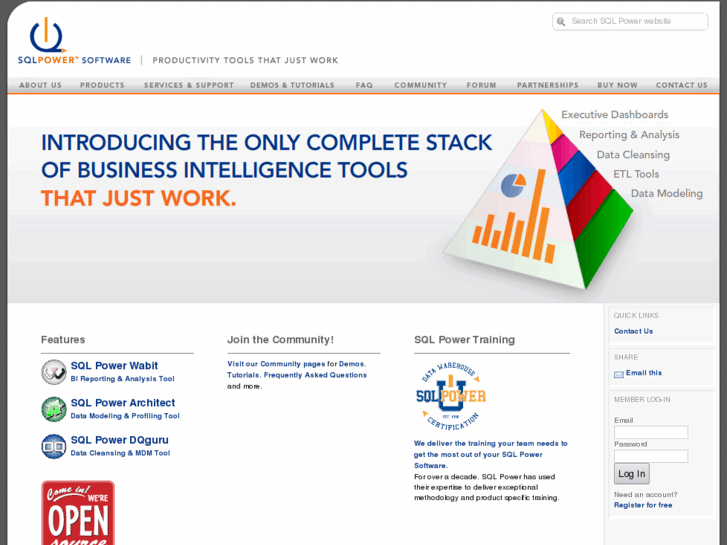
Task: Click the Join the Community! heading
Action: [281, 340]
